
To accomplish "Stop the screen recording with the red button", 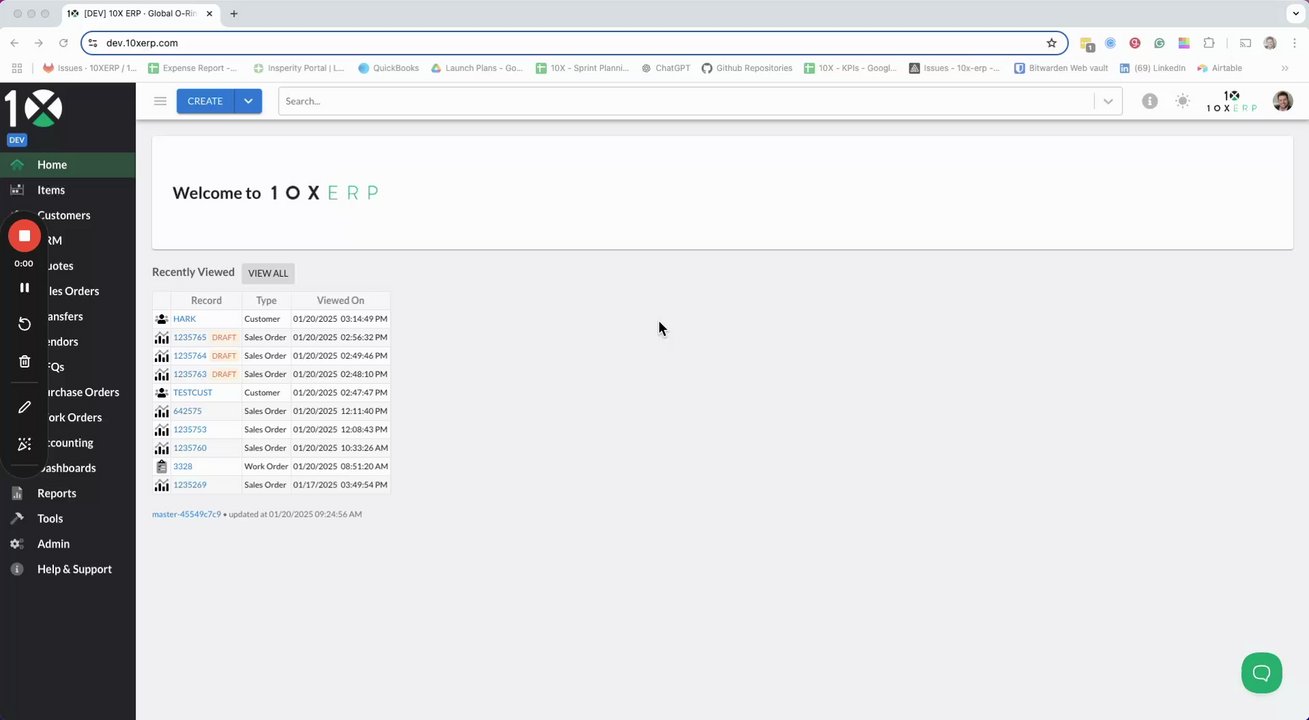I will [x=24, y=236].
